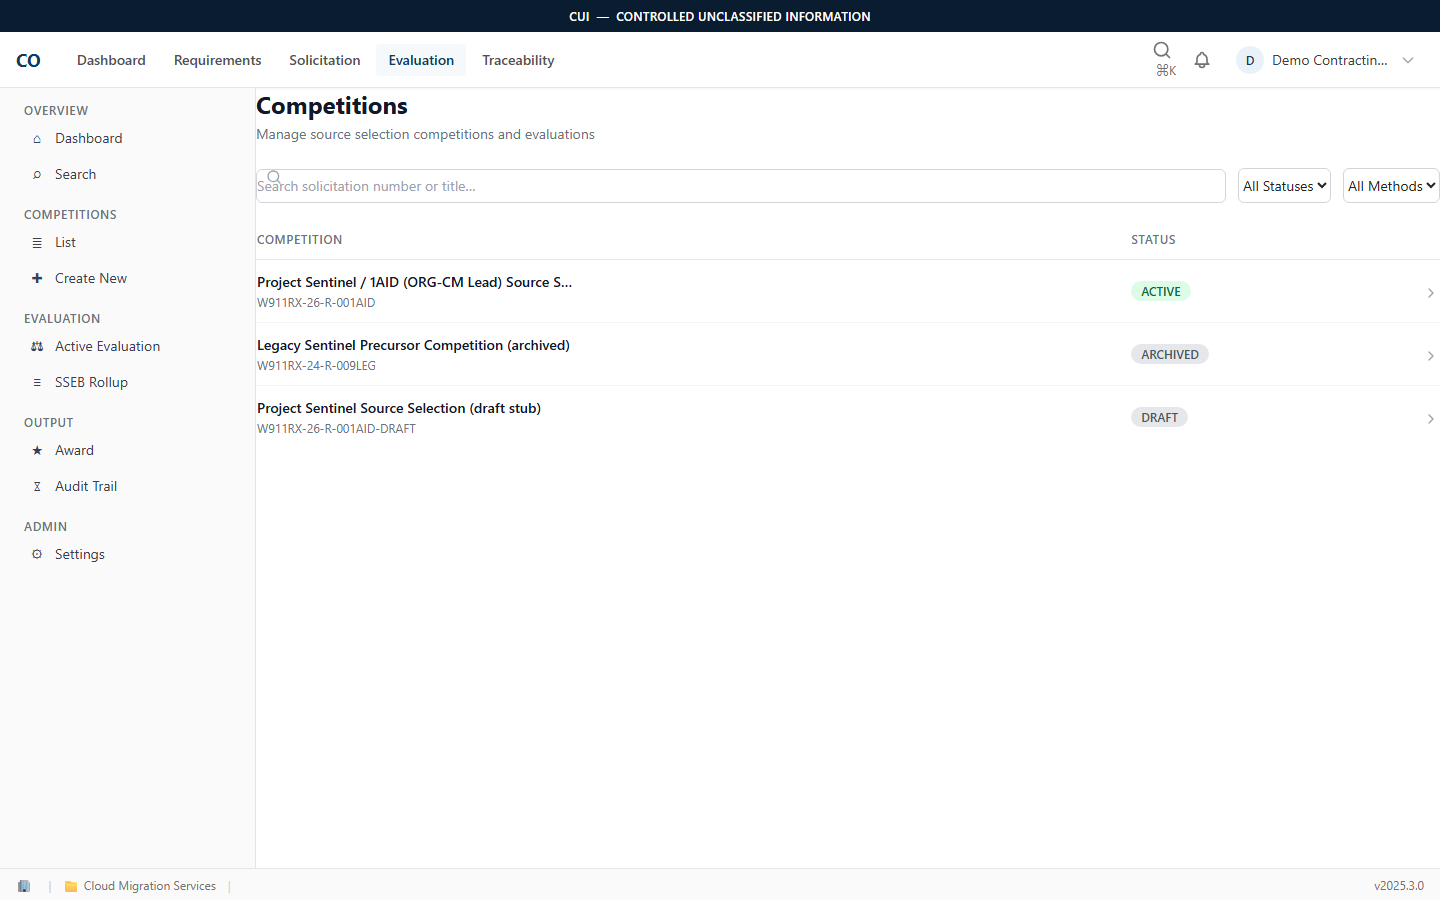This screenshot has width=1440, height=900.
Task: Click the ARCHIVED status badge
Action: [1170, 355]
